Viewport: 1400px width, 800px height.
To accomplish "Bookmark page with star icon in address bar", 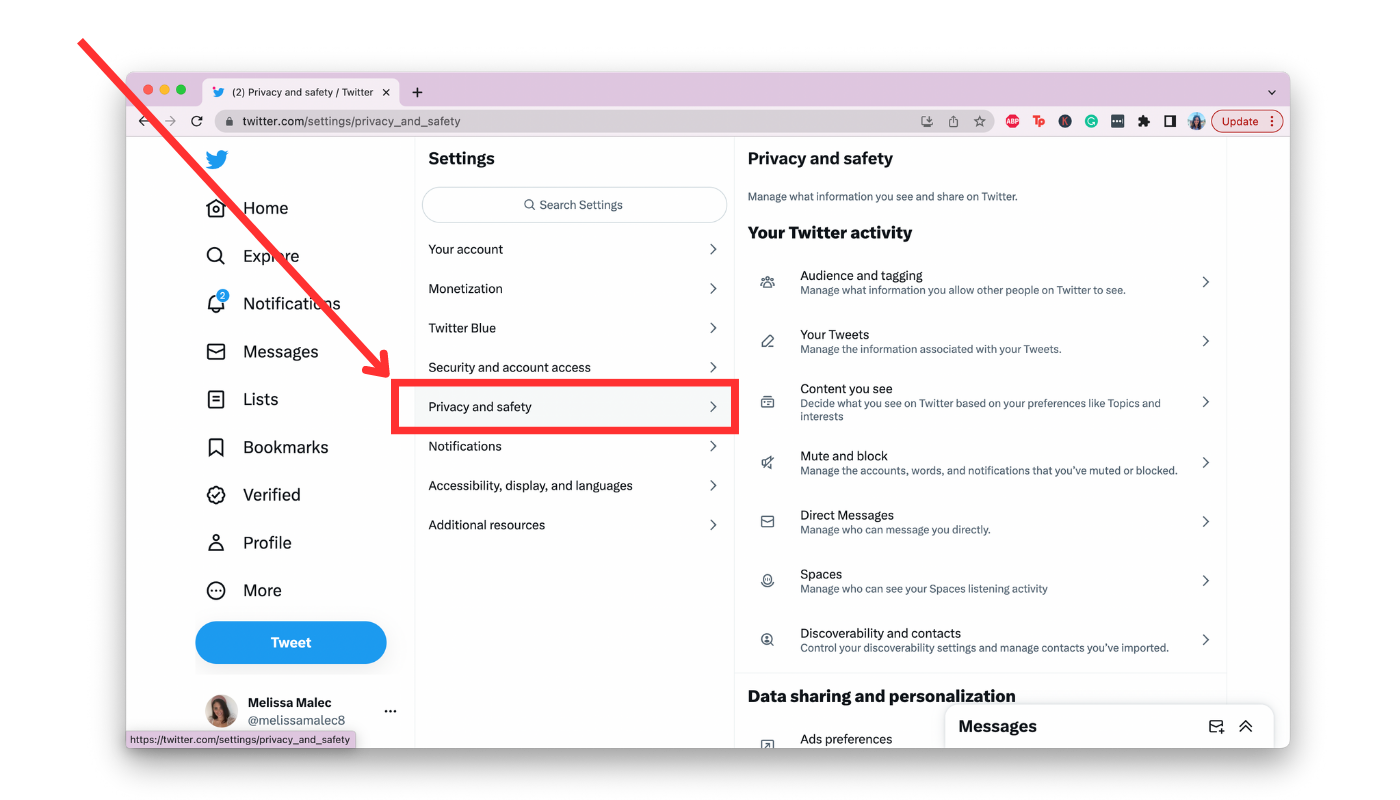I will point(979,121).
